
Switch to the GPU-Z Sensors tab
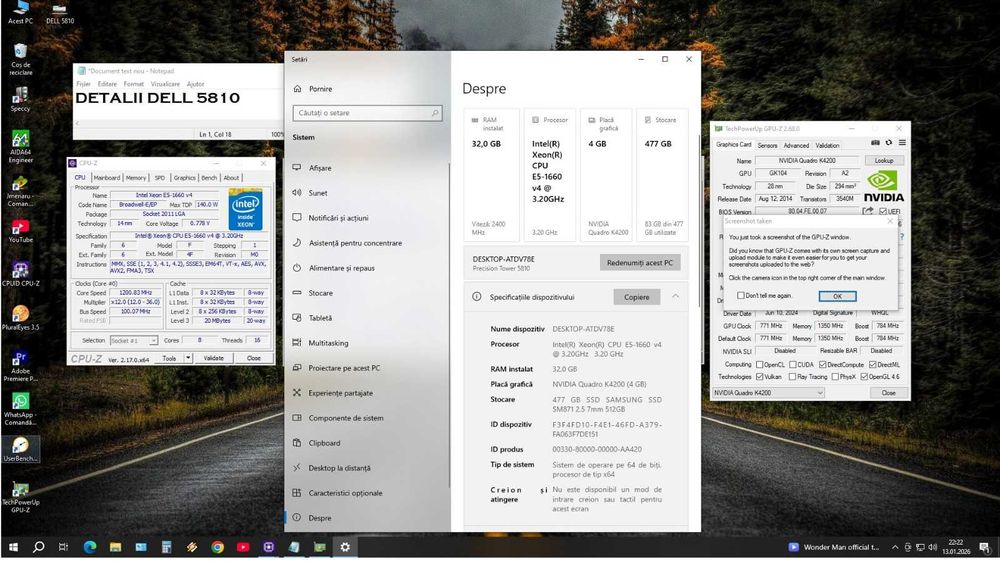point(767,145)
